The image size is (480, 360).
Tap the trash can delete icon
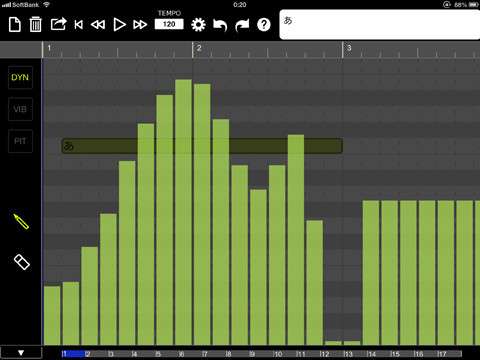click(35, 25)
